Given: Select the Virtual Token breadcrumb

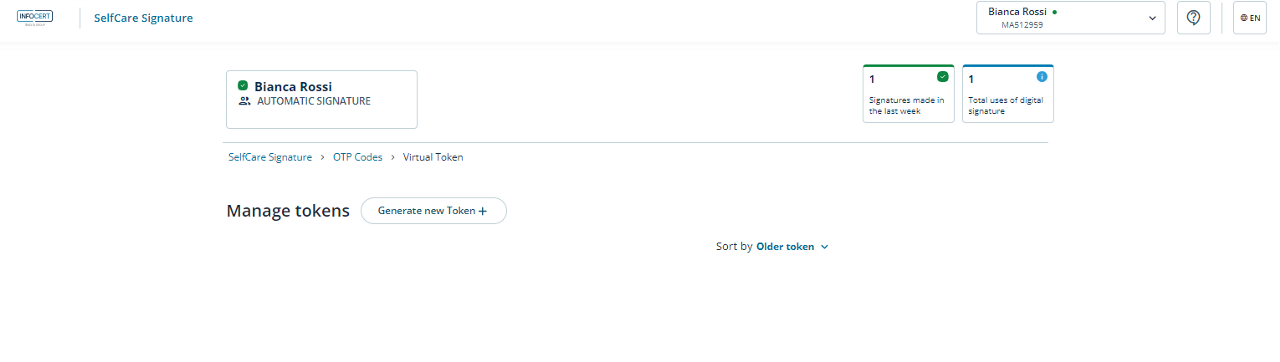Looking at the screenshot, I should point(433,157).
